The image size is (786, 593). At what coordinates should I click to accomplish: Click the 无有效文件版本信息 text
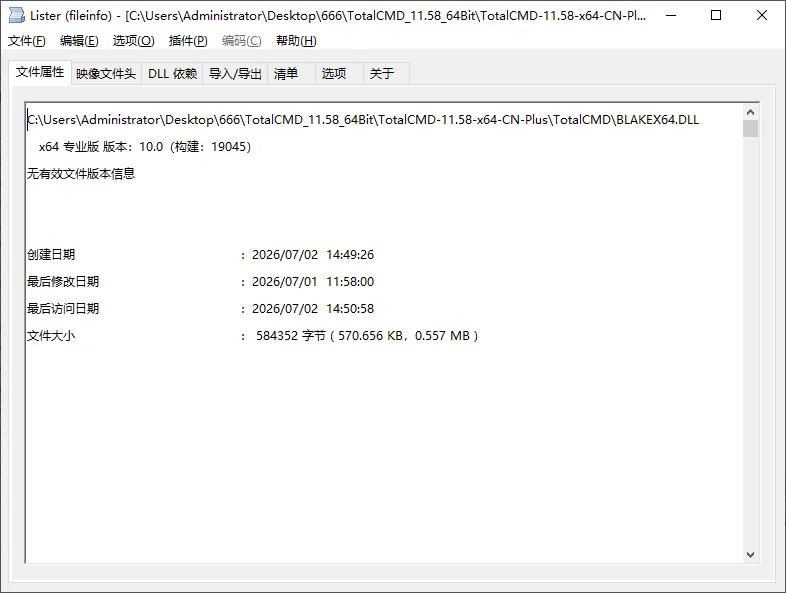tap(81, 174)
